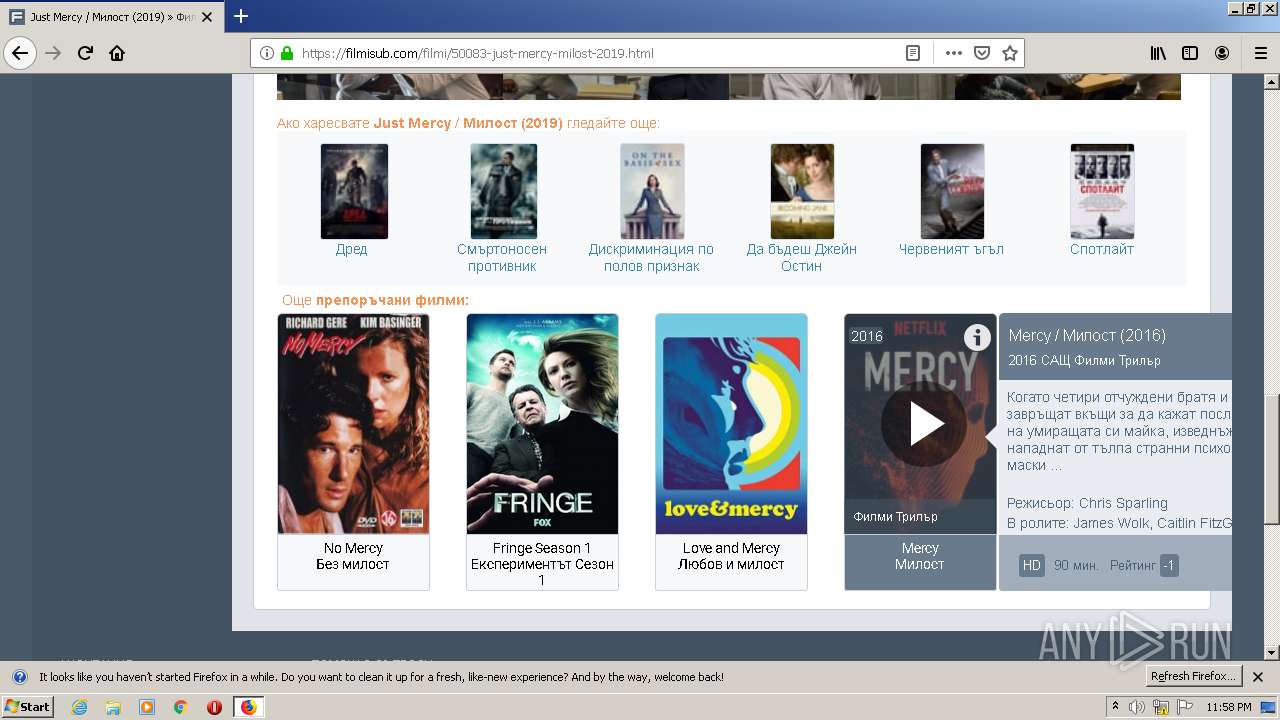Show hidden system tray icons
Screen dimensions: 1280x720
pyautogui.click(x=1115, y=707)
